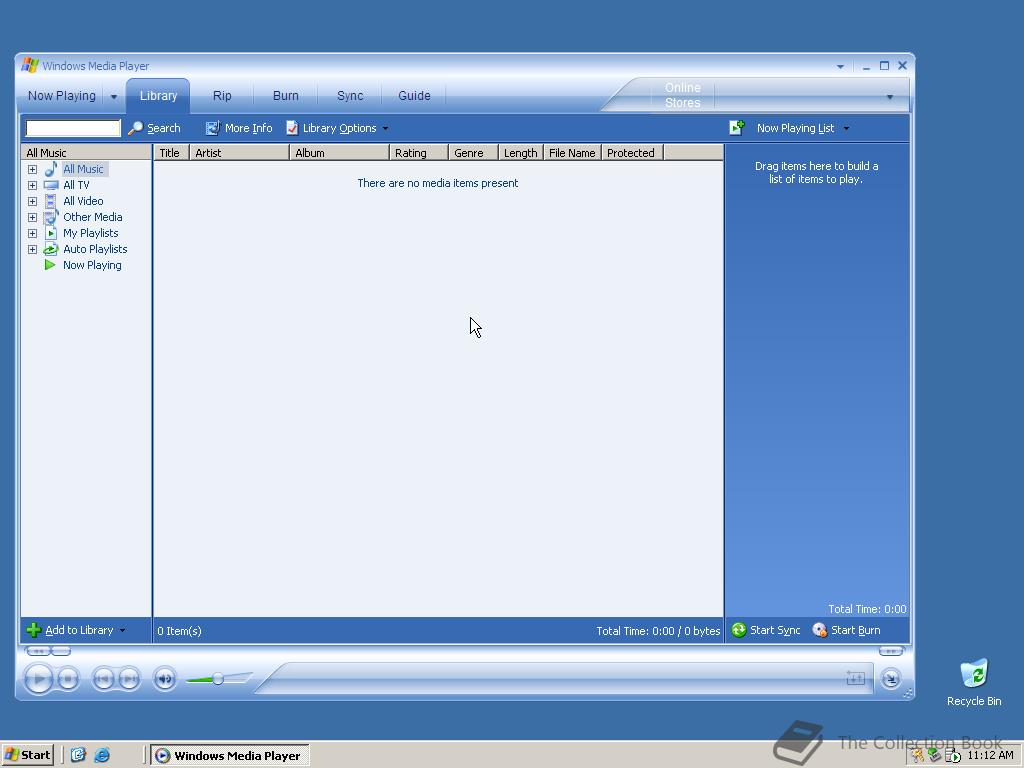
Task: Sort by the Rating column header
Action: [419, 153]
